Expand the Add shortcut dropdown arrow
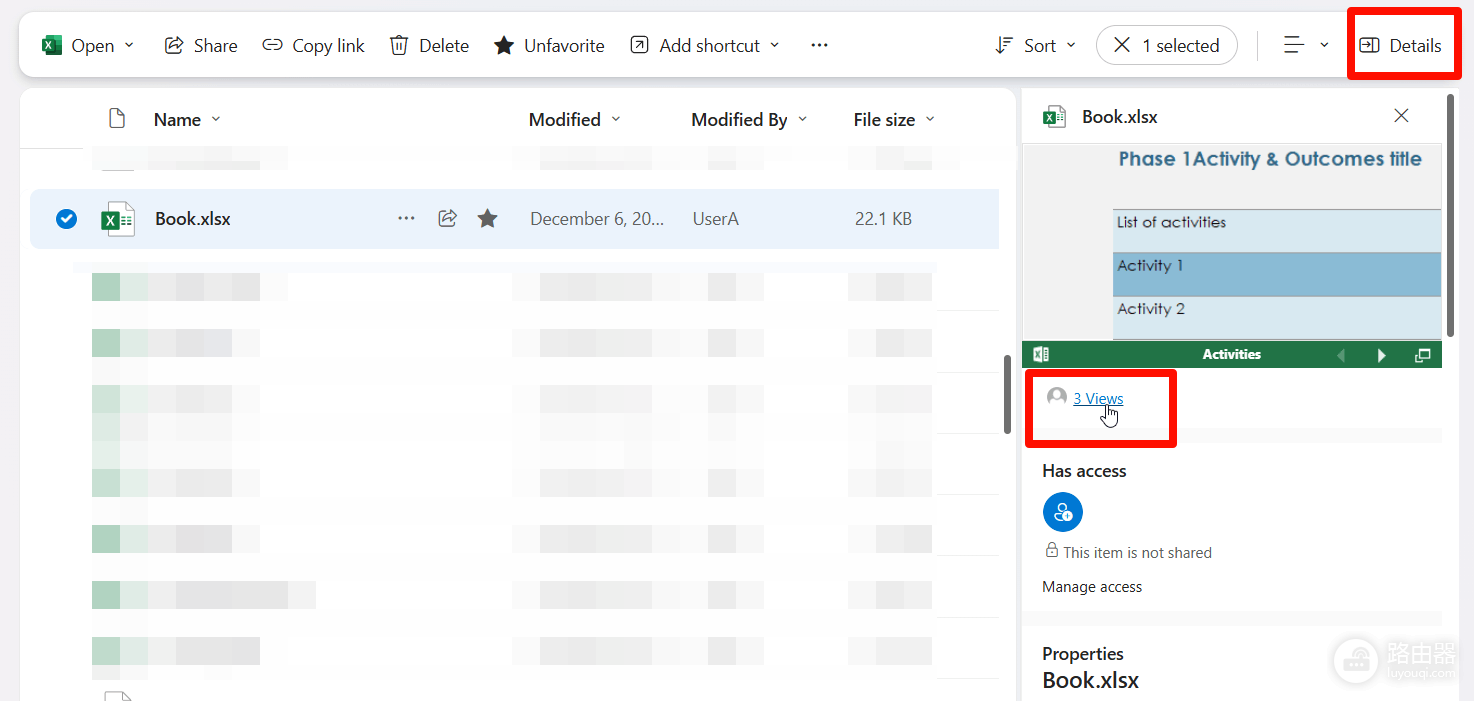The image size is (1474, 701). pyautogui.click(x=775, y=46)
